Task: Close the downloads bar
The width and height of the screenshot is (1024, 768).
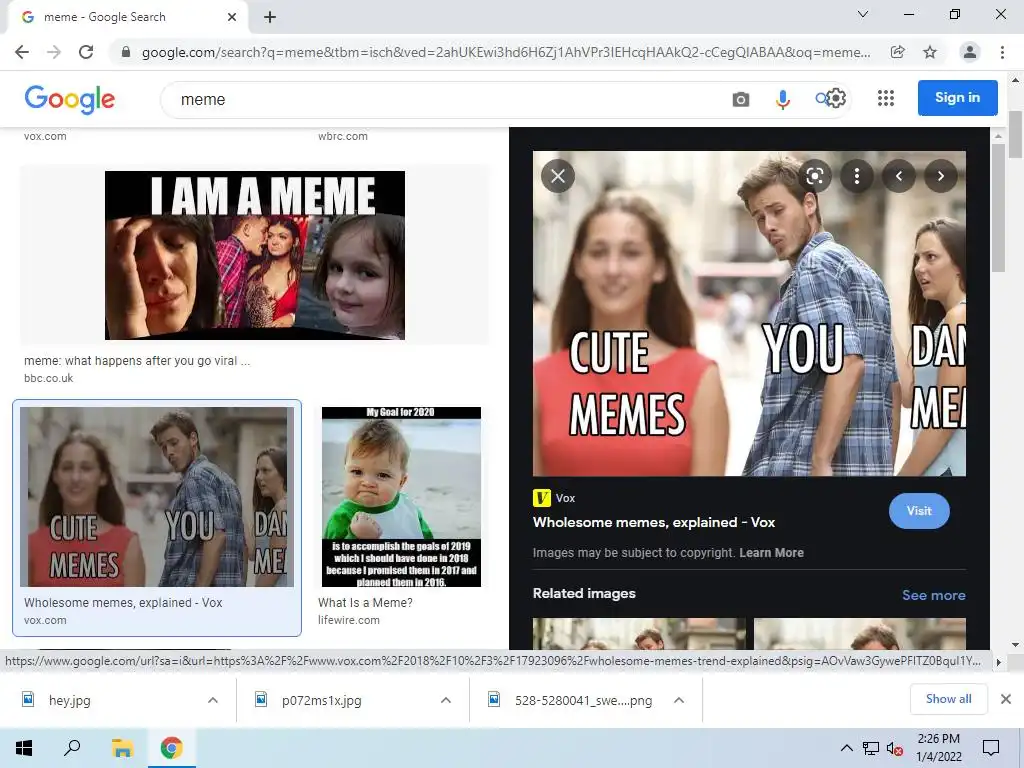Action: point(1006,699)
